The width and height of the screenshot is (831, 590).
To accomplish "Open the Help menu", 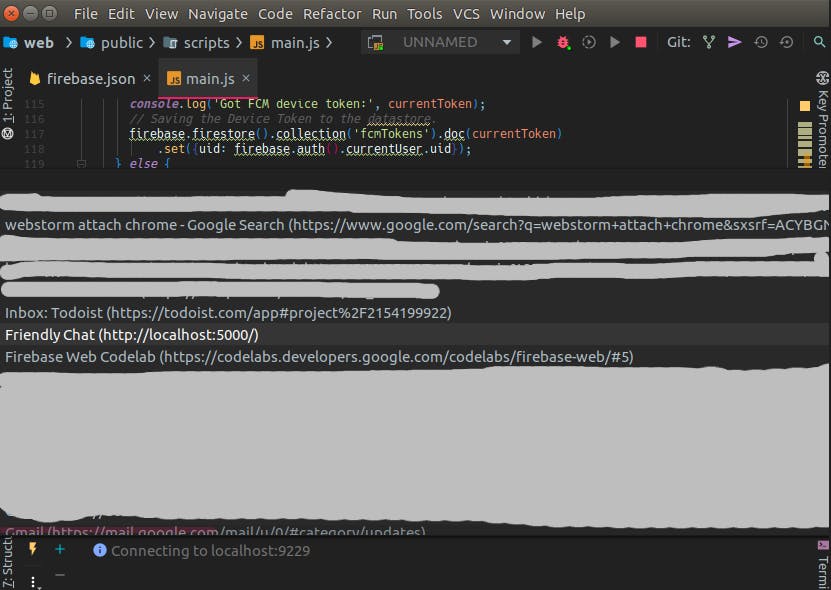I will (570, 14).
